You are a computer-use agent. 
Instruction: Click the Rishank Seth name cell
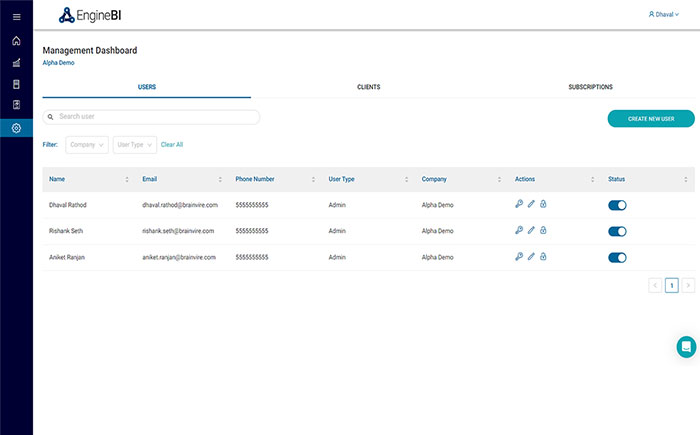point(66,231)
